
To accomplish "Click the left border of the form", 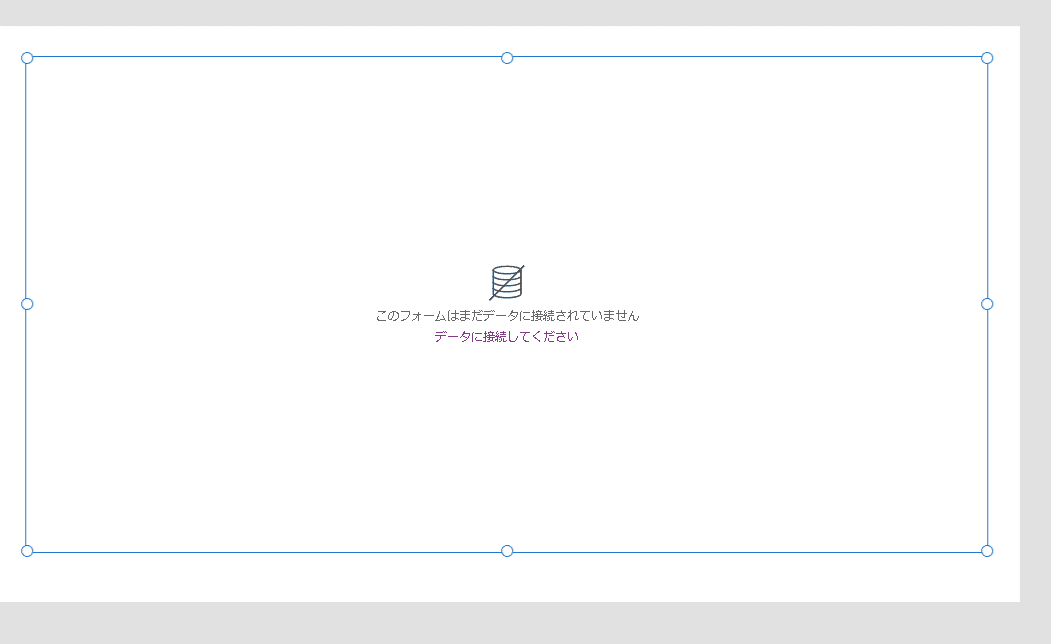I will point(26,180).
